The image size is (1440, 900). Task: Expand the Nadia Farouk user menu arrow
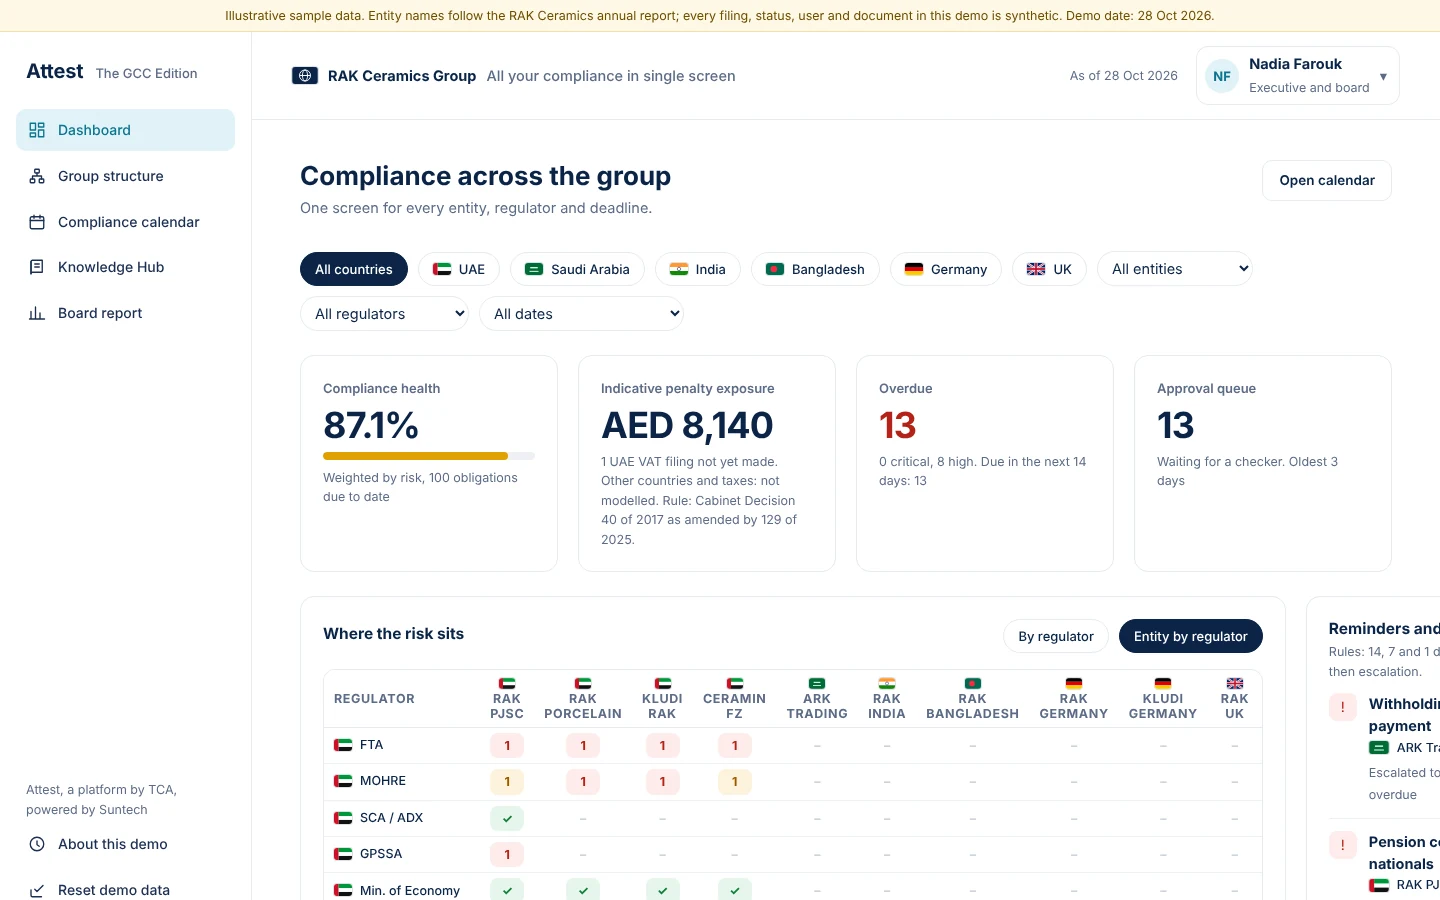pos(1383,76)
